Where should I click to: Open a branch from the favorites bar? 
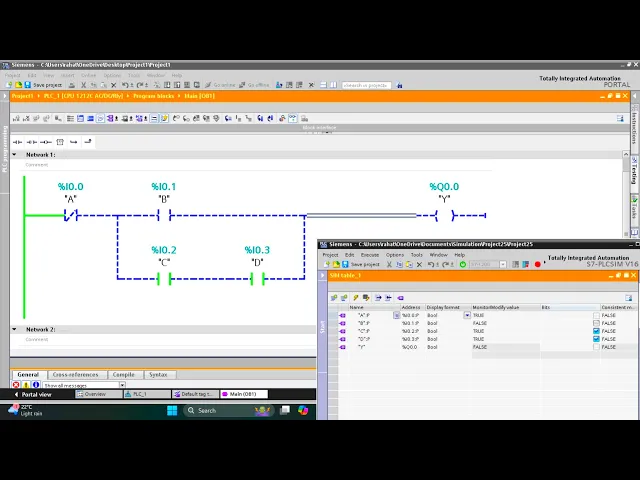[x=73, y=142]
